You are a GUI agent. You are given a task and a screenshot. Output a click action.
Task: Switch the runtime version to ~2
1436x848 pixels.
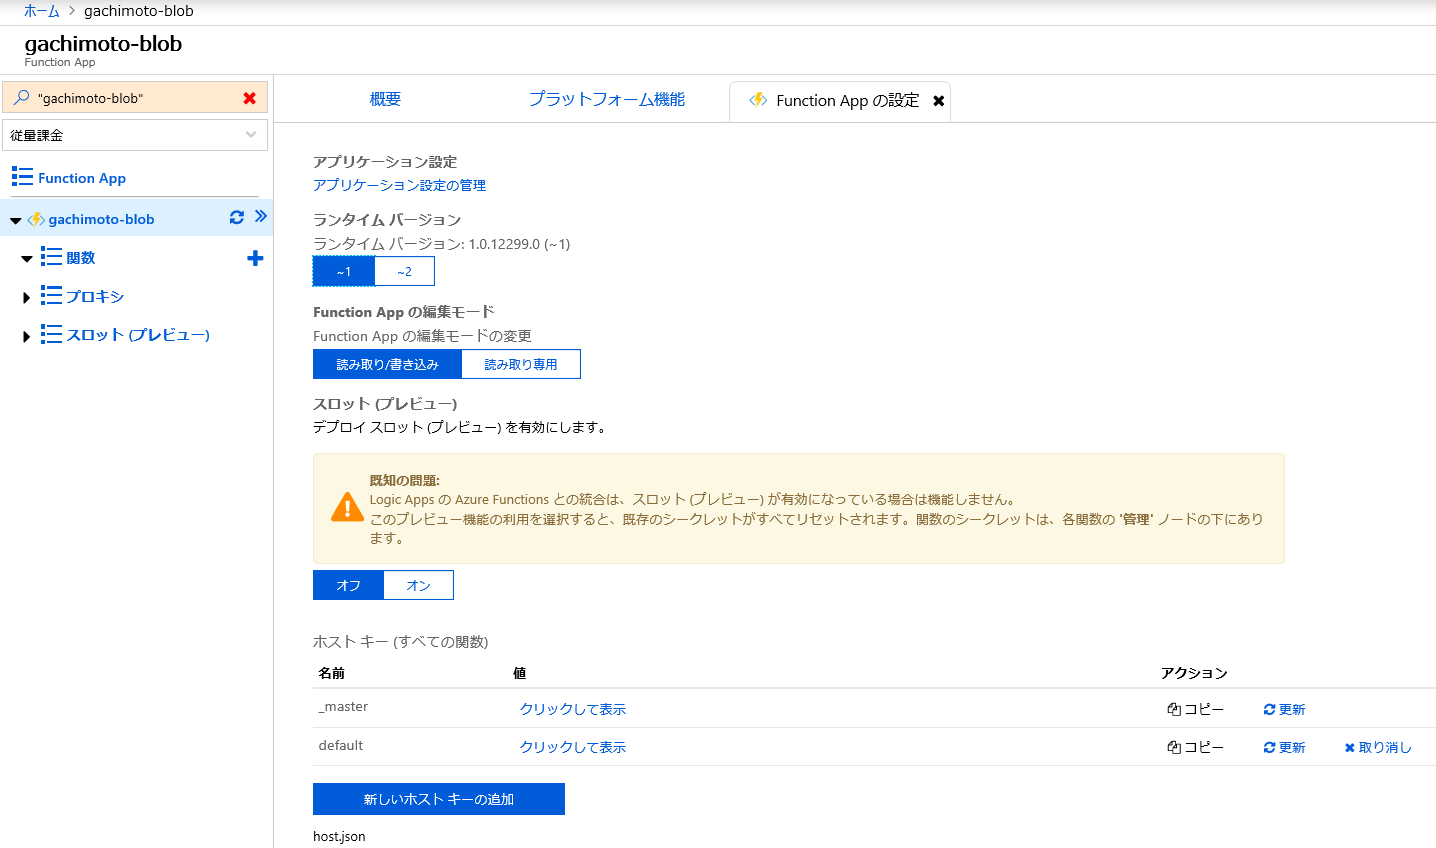click(x=404, y=270)
